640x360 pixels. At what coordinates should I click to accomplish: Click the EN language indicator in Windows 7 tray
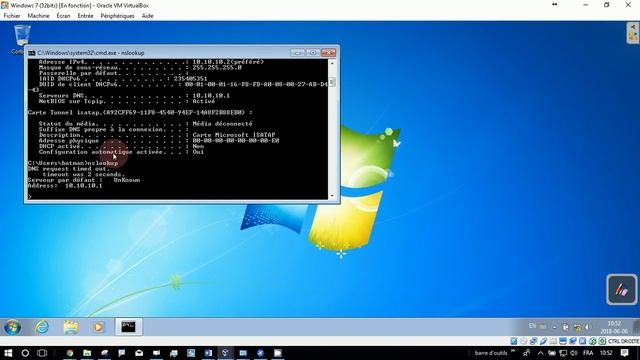(532, 326)
